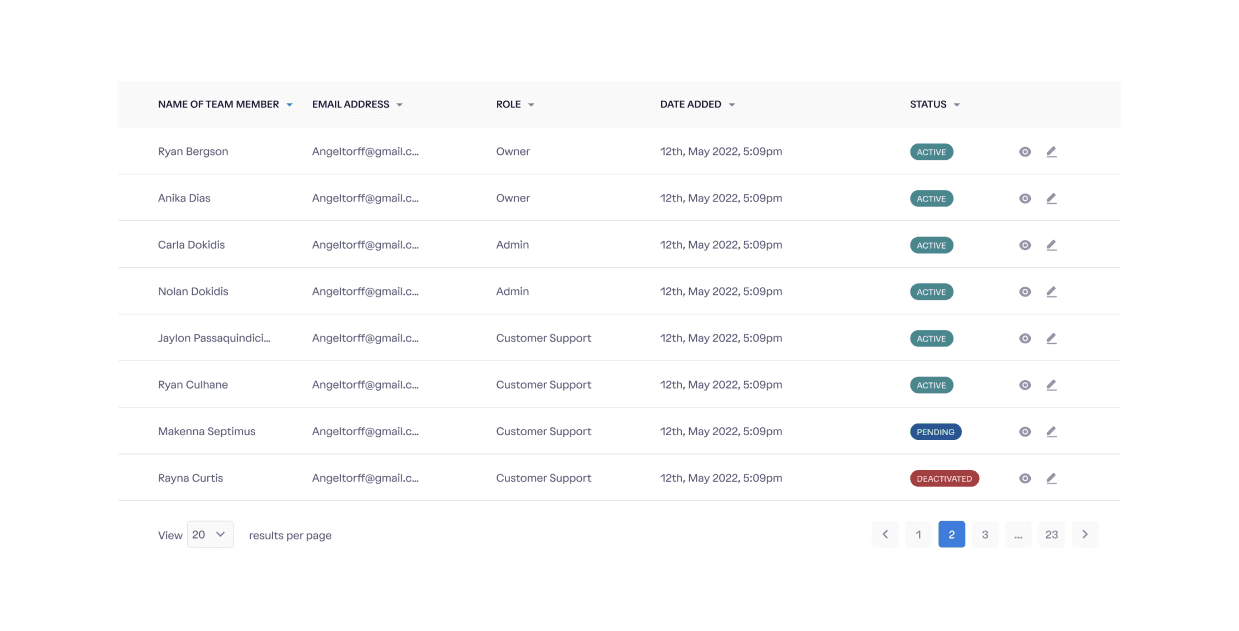View Carla Dokidis details via eye icon

(1025, 245)
